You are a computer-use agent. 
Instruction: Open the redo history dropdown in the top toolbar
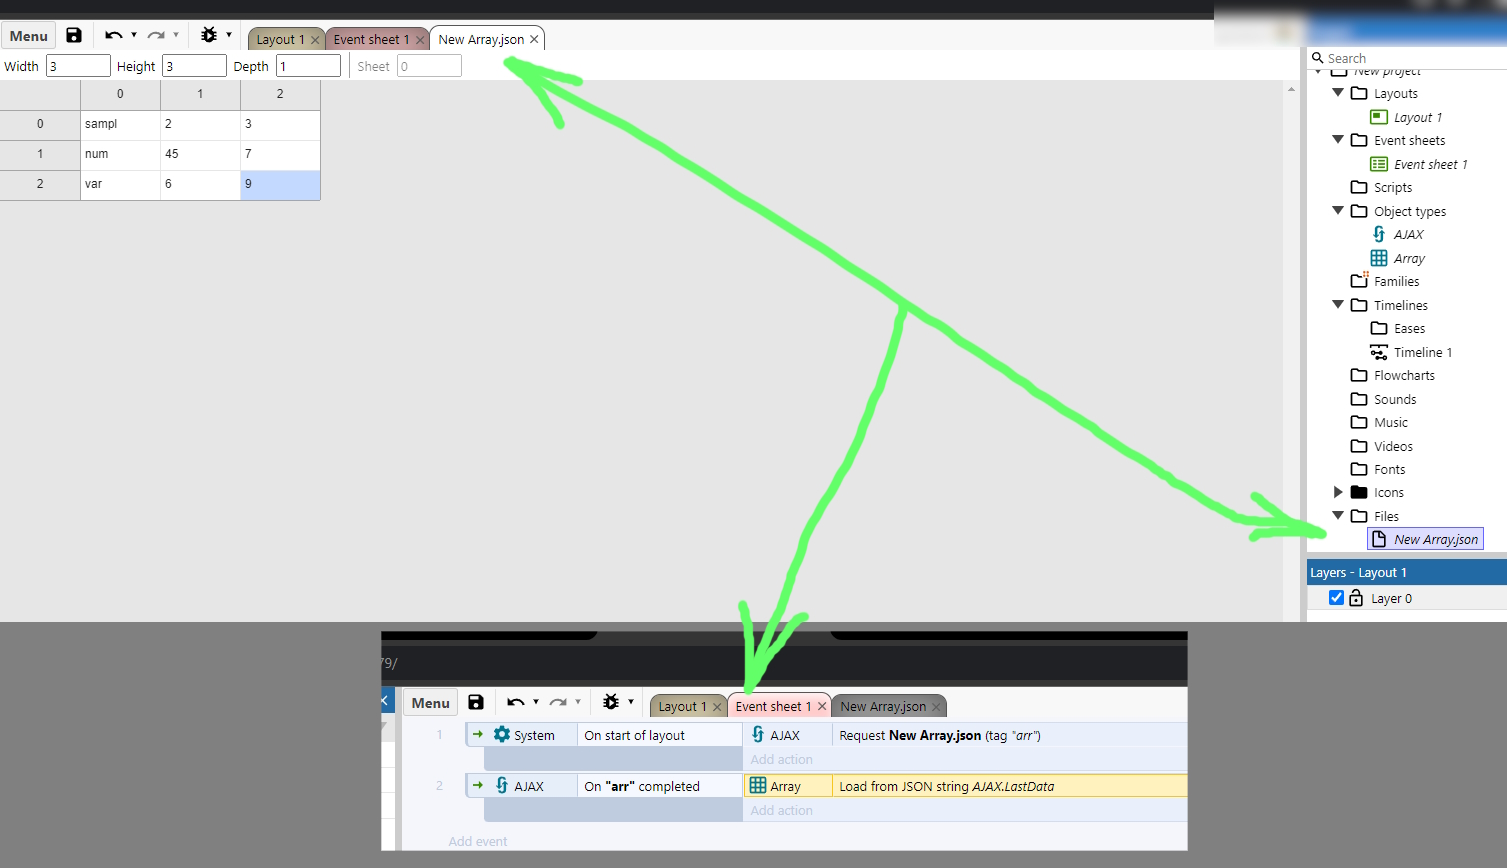click(176, 35)
